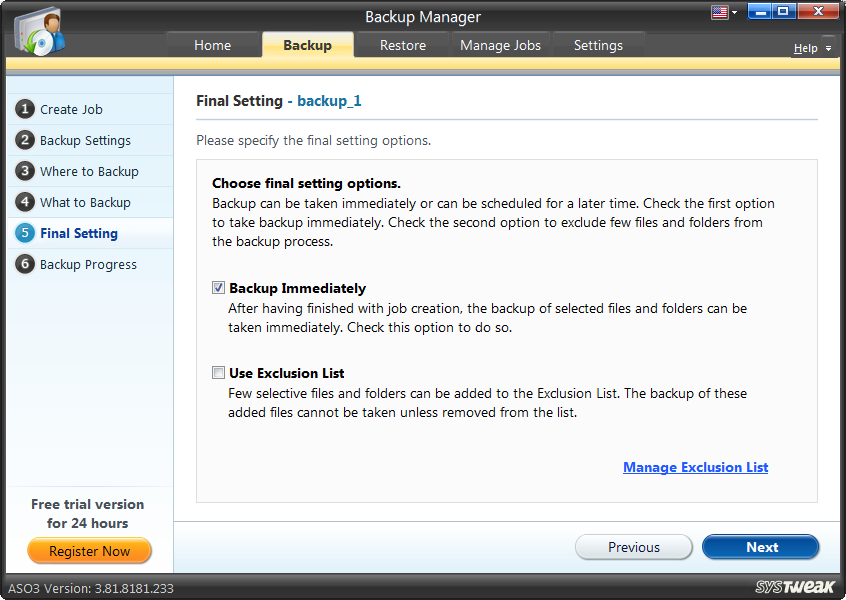Select step 5 Final Setting icon
The image size is (846, 600).
[x=25, y=233]
